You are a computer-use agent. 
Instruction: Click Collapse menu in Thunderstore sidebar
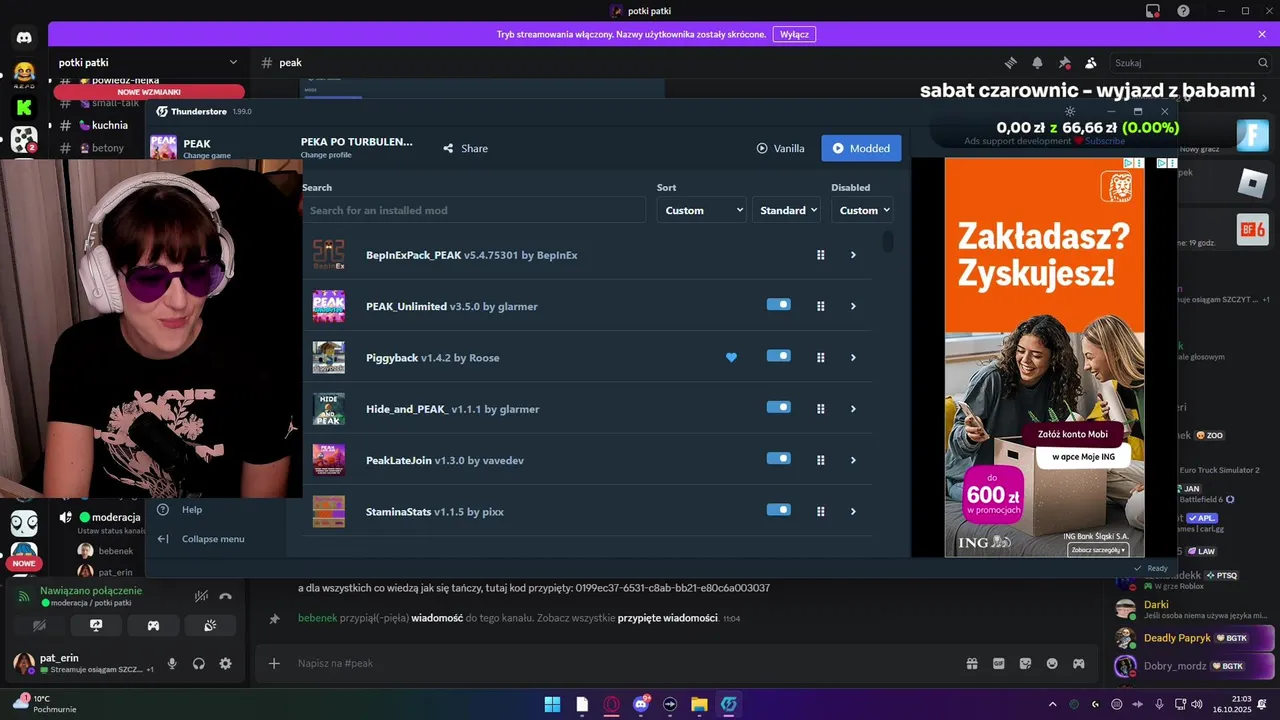tap(201, 538)
